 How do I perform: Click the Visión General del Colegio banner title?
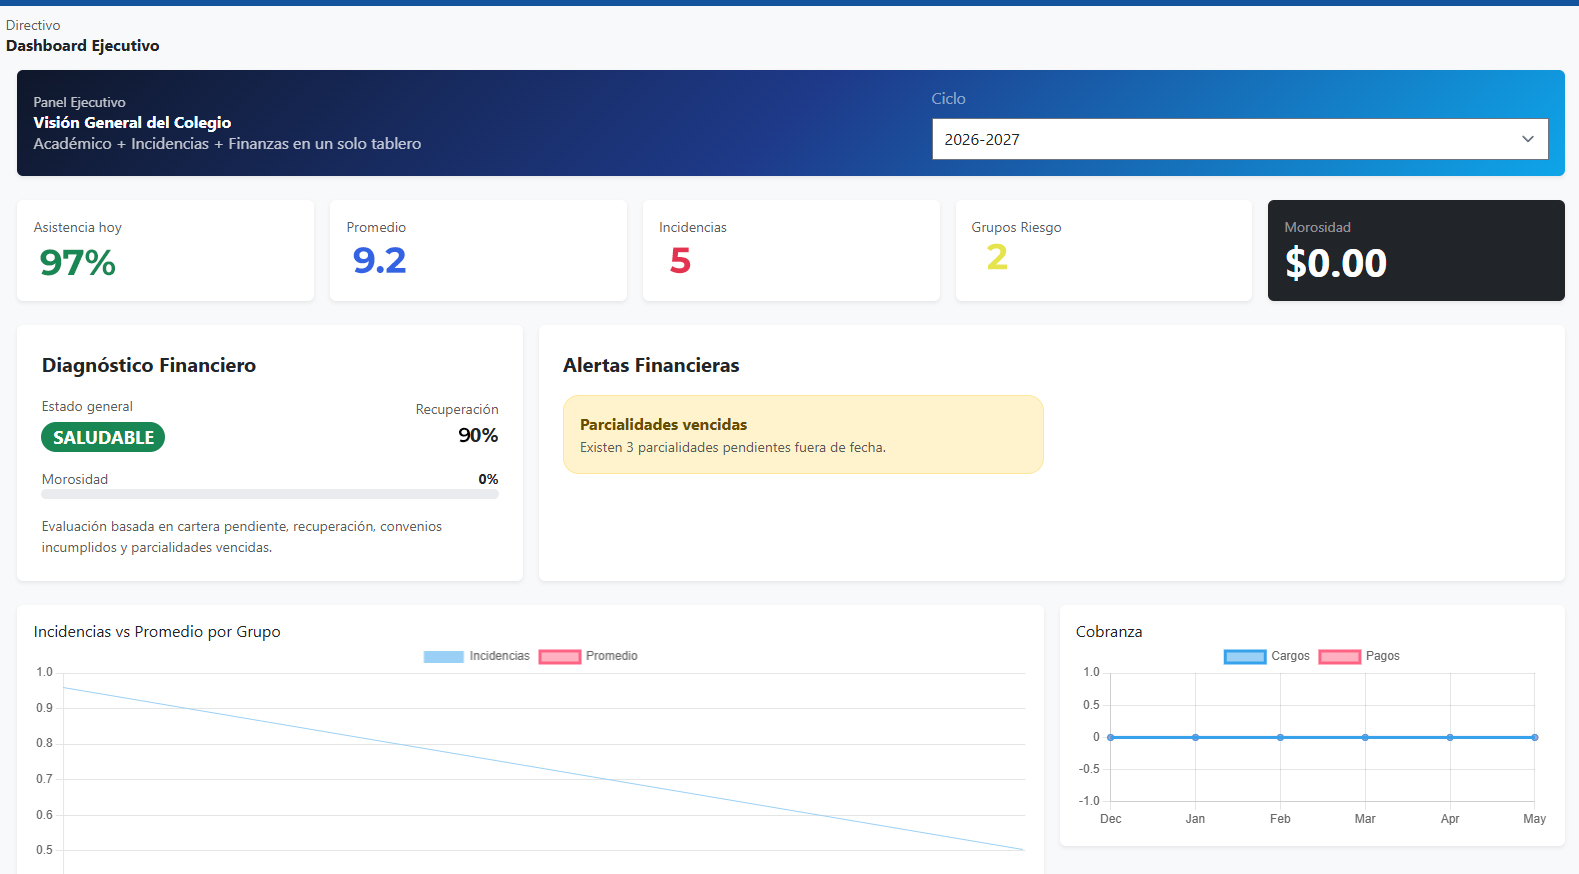click(132, 122)
